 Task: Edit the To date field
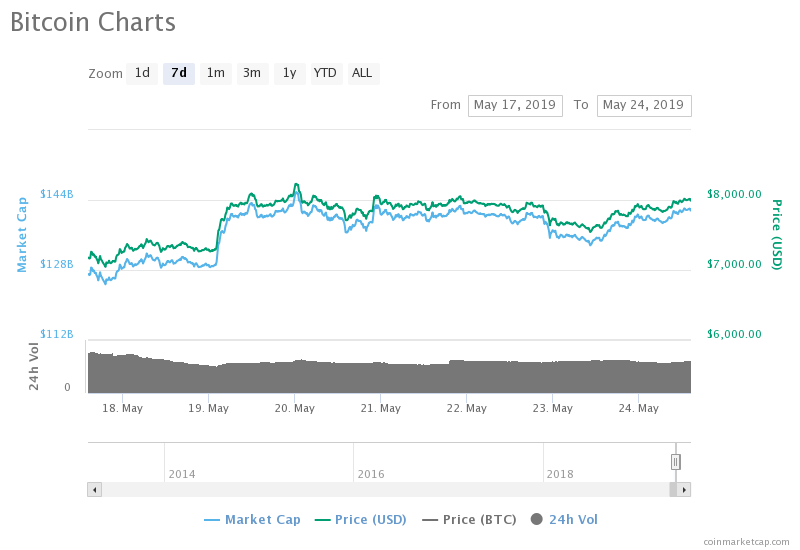644,106
